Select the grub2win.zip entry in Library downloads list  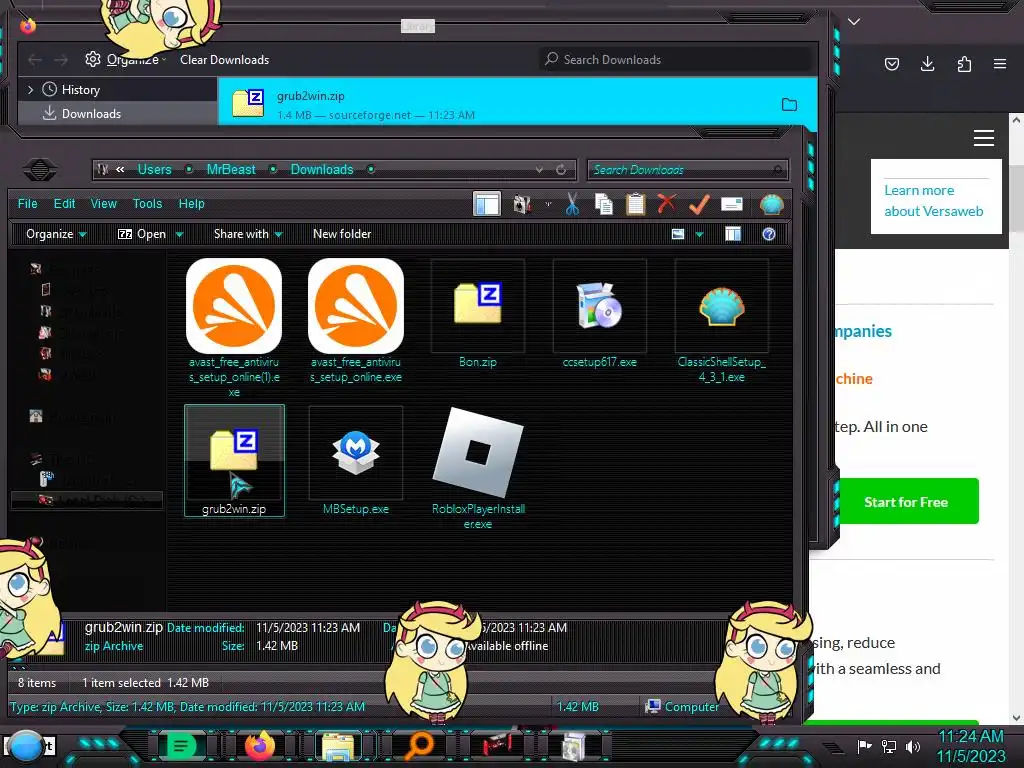[517, 104]
